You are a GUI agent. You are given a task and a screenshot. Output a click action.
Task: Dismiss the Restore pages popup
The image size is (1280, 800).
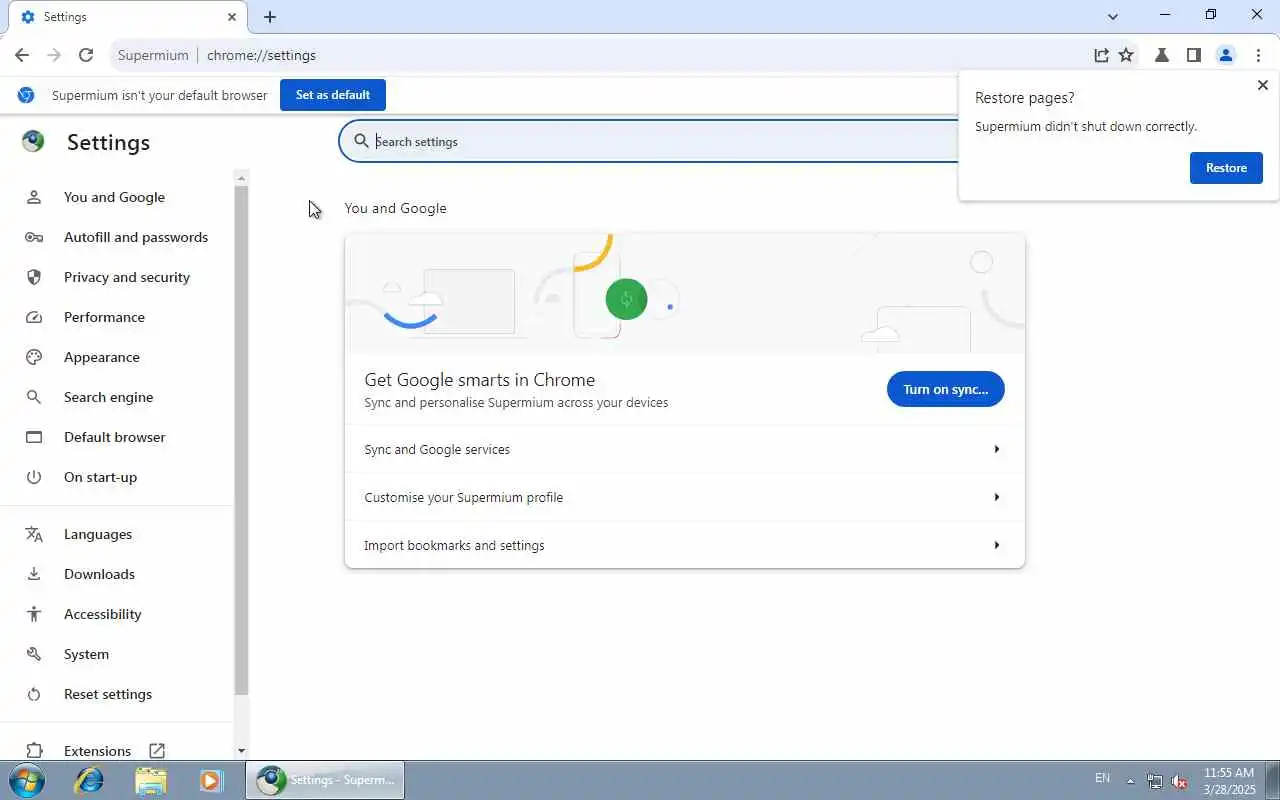point(1262,86)
